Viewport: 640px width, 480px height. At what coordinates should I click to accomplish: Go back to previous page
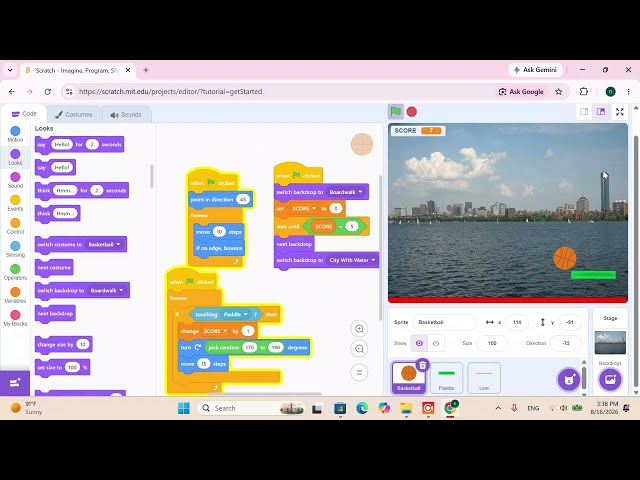pyautogui.click(x=12, y=91)
